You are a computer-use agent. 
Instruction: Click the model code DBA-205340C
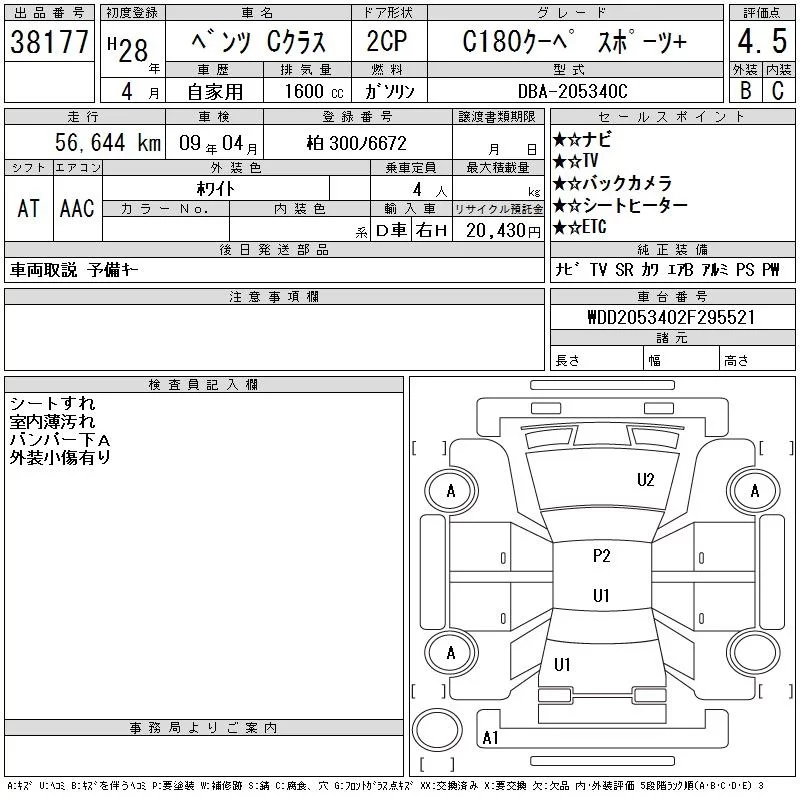[x=575, y=90]
